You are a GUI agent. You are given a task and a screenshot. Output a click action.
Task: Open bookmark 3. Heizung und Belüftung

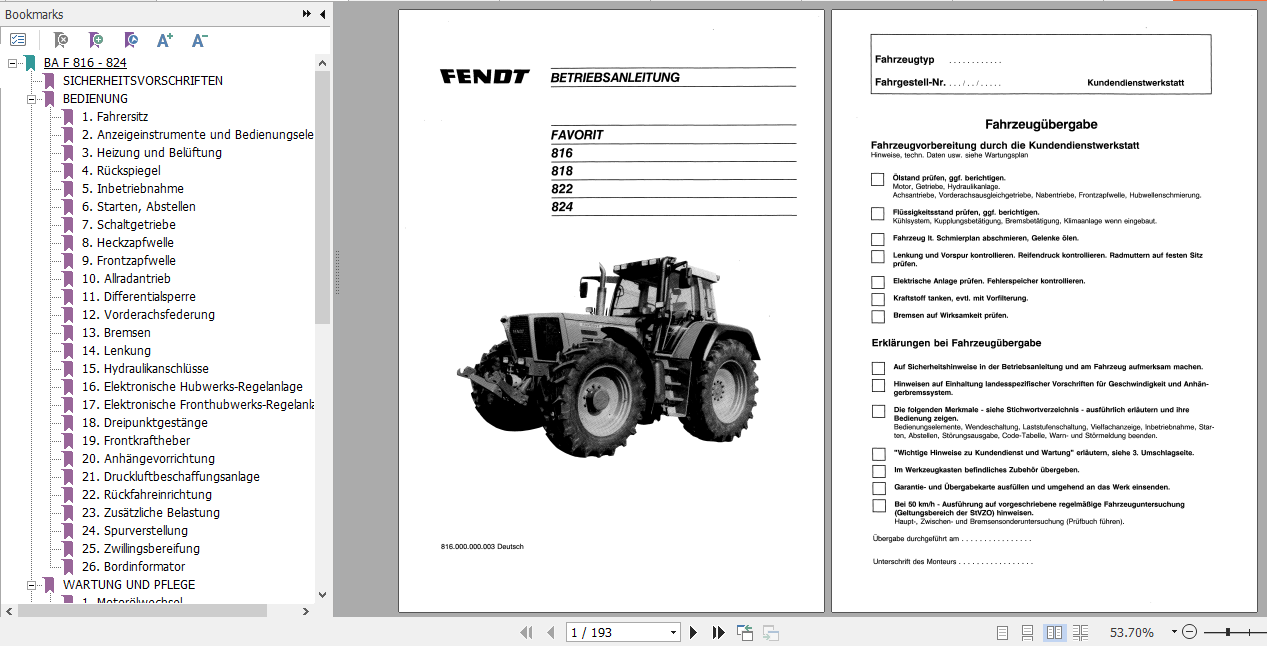click(x=152, y=153)
